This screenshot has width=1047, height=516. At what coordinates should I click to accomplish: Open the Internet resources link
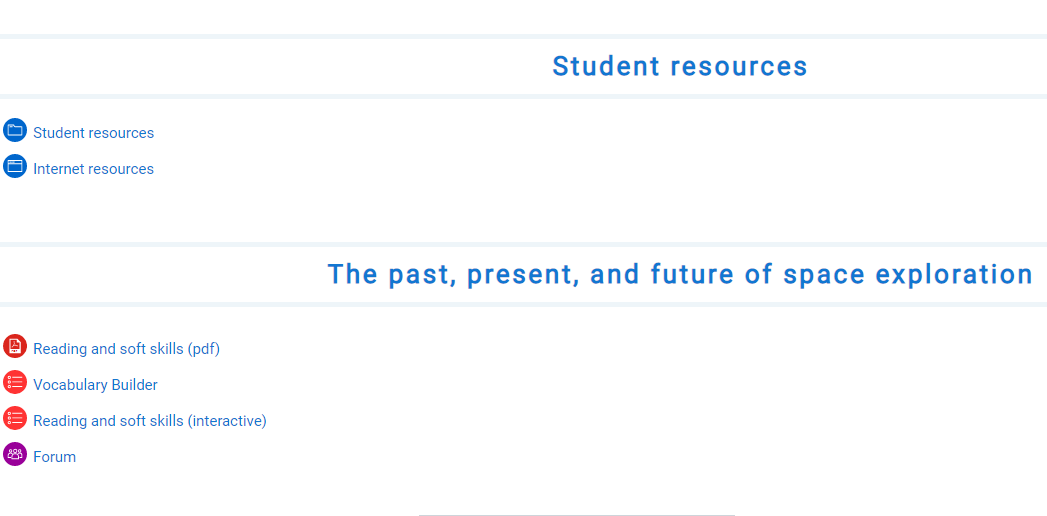pos(93,169)
